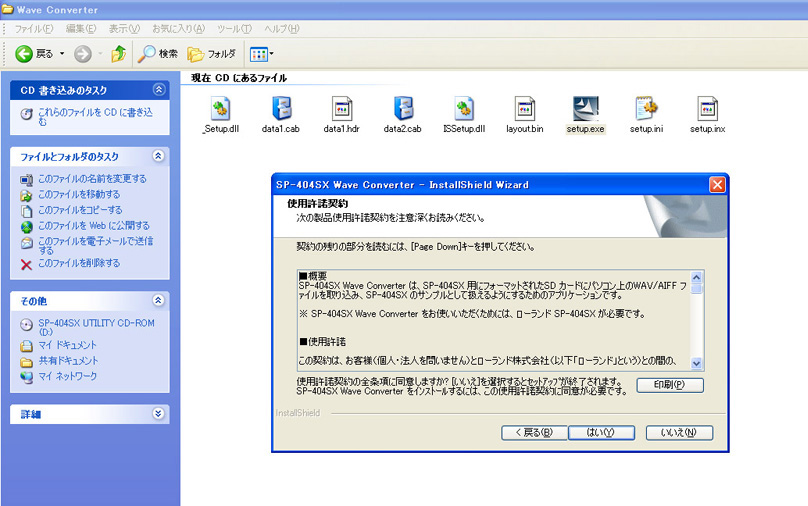
Task: Open the ヘルプ(H) menu
Action: point(281,29)
